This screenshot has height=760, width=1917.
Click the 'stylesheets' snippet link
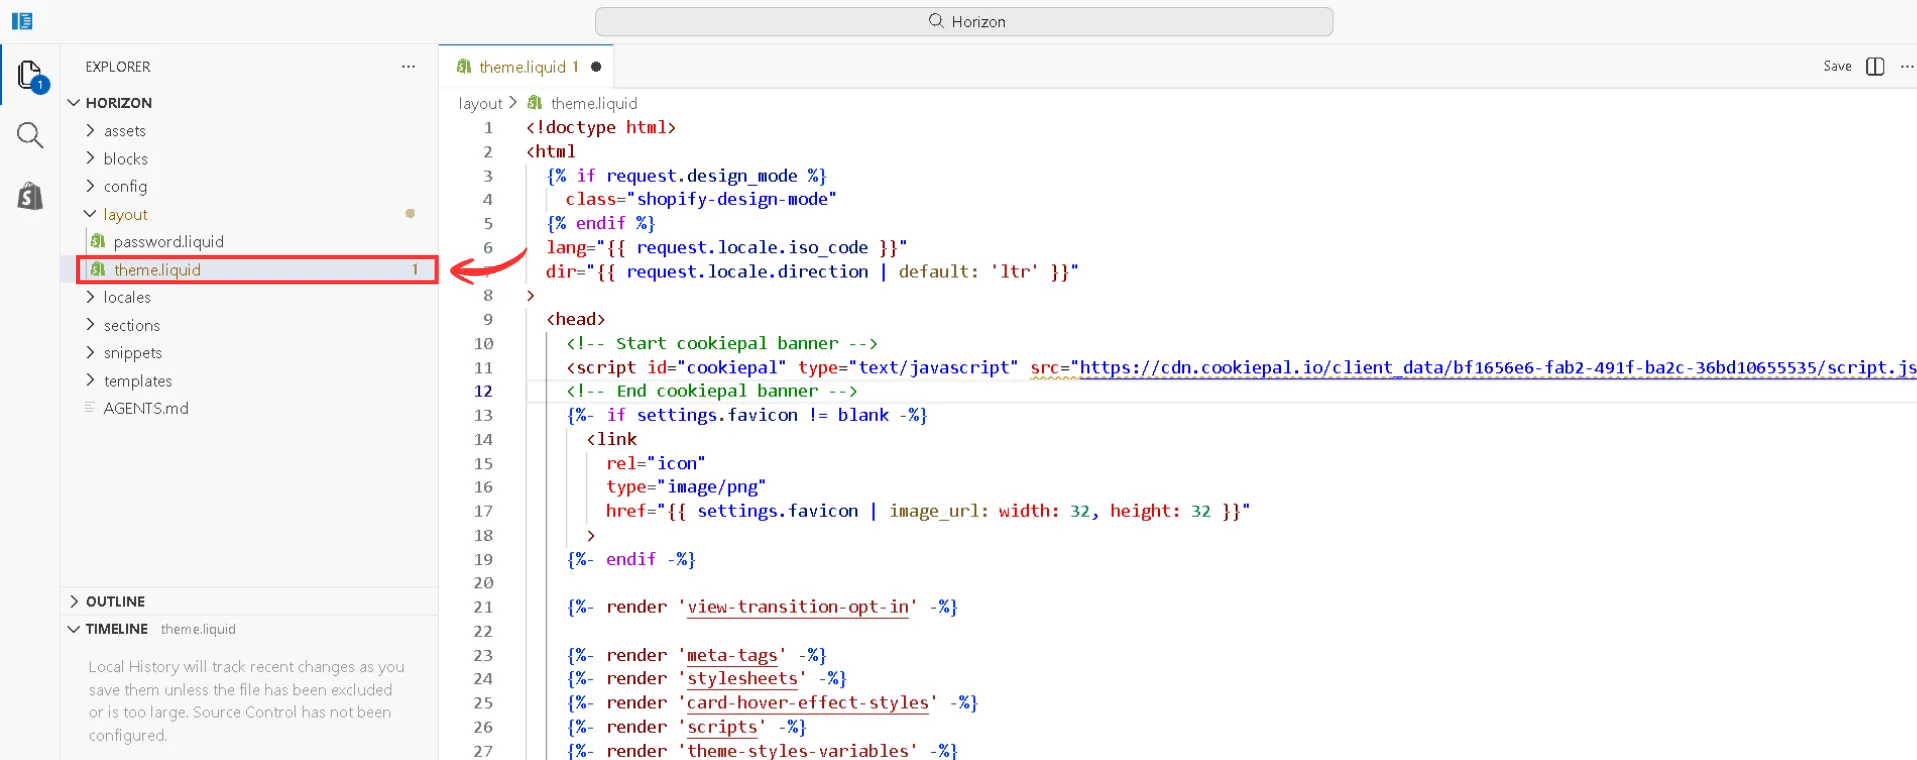(742, 679)
